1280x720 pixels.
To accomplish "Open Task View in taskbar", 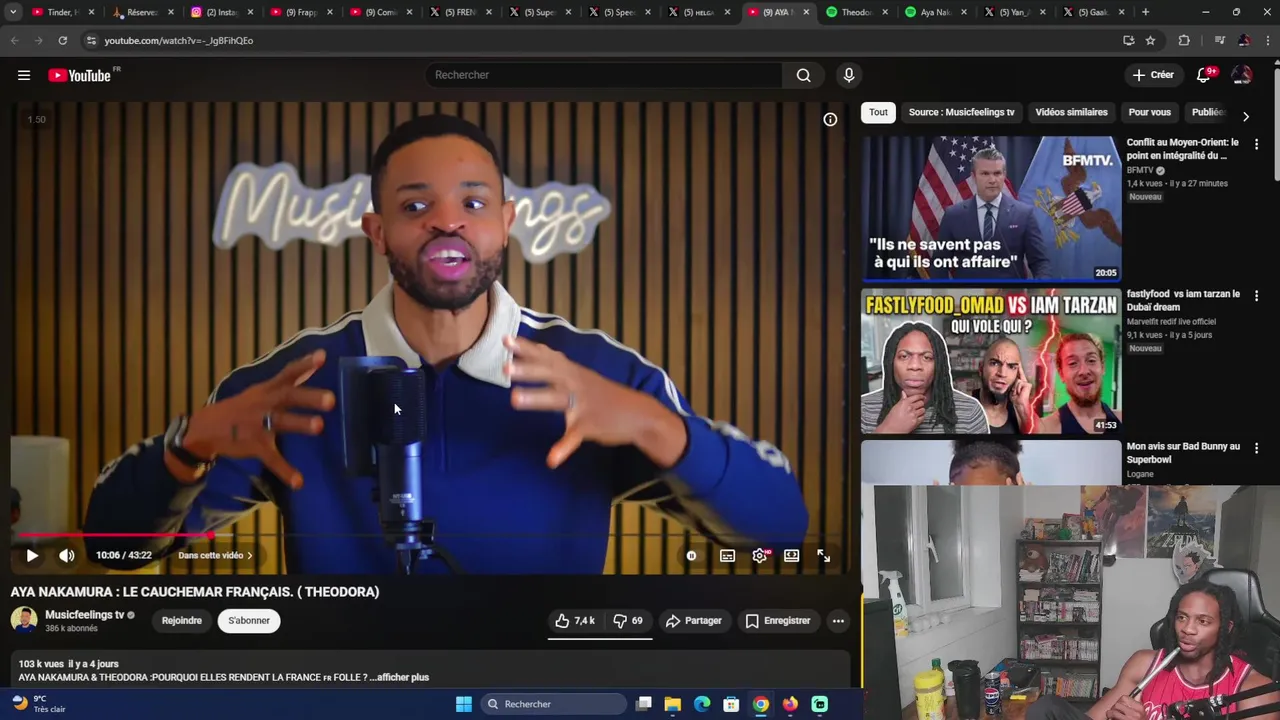I will click(644, 704).
